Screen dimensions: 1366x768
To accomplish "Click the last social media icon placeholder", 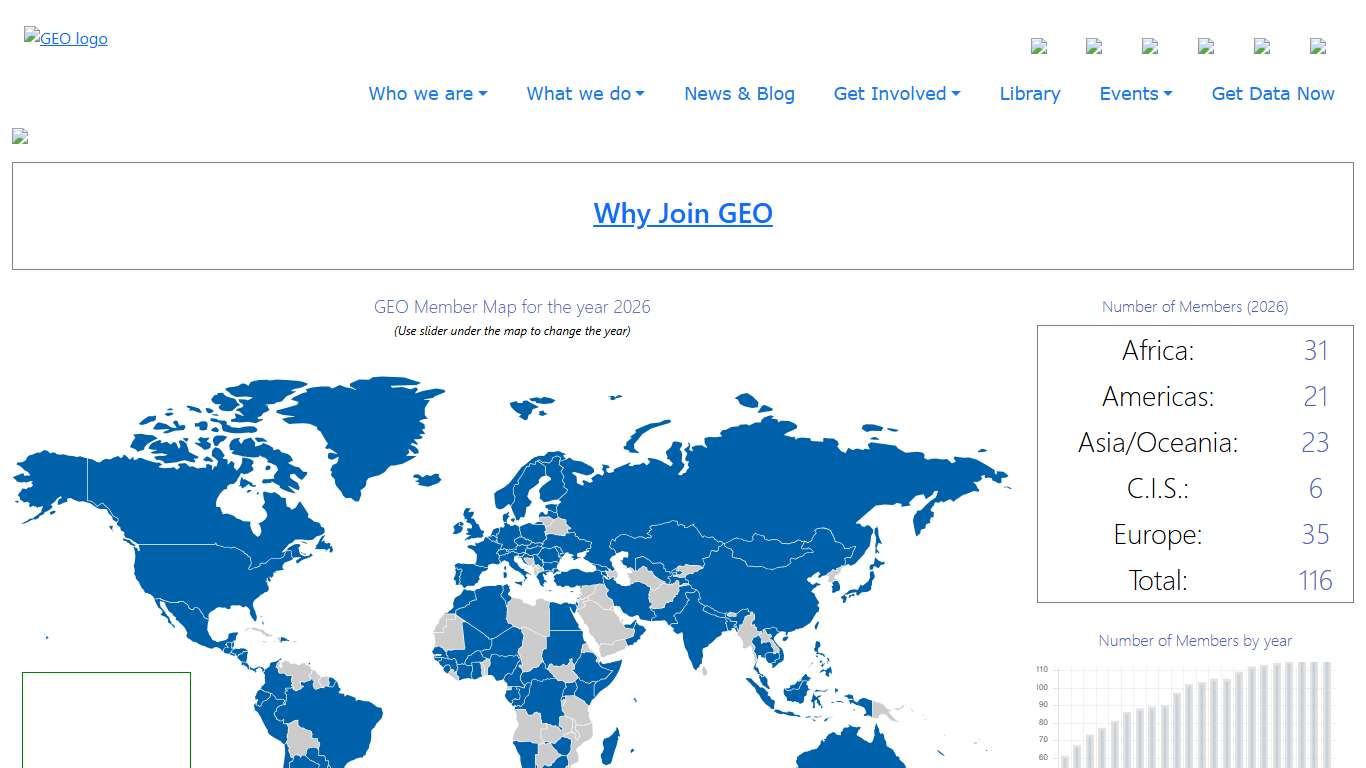I will pos(1317,46).
